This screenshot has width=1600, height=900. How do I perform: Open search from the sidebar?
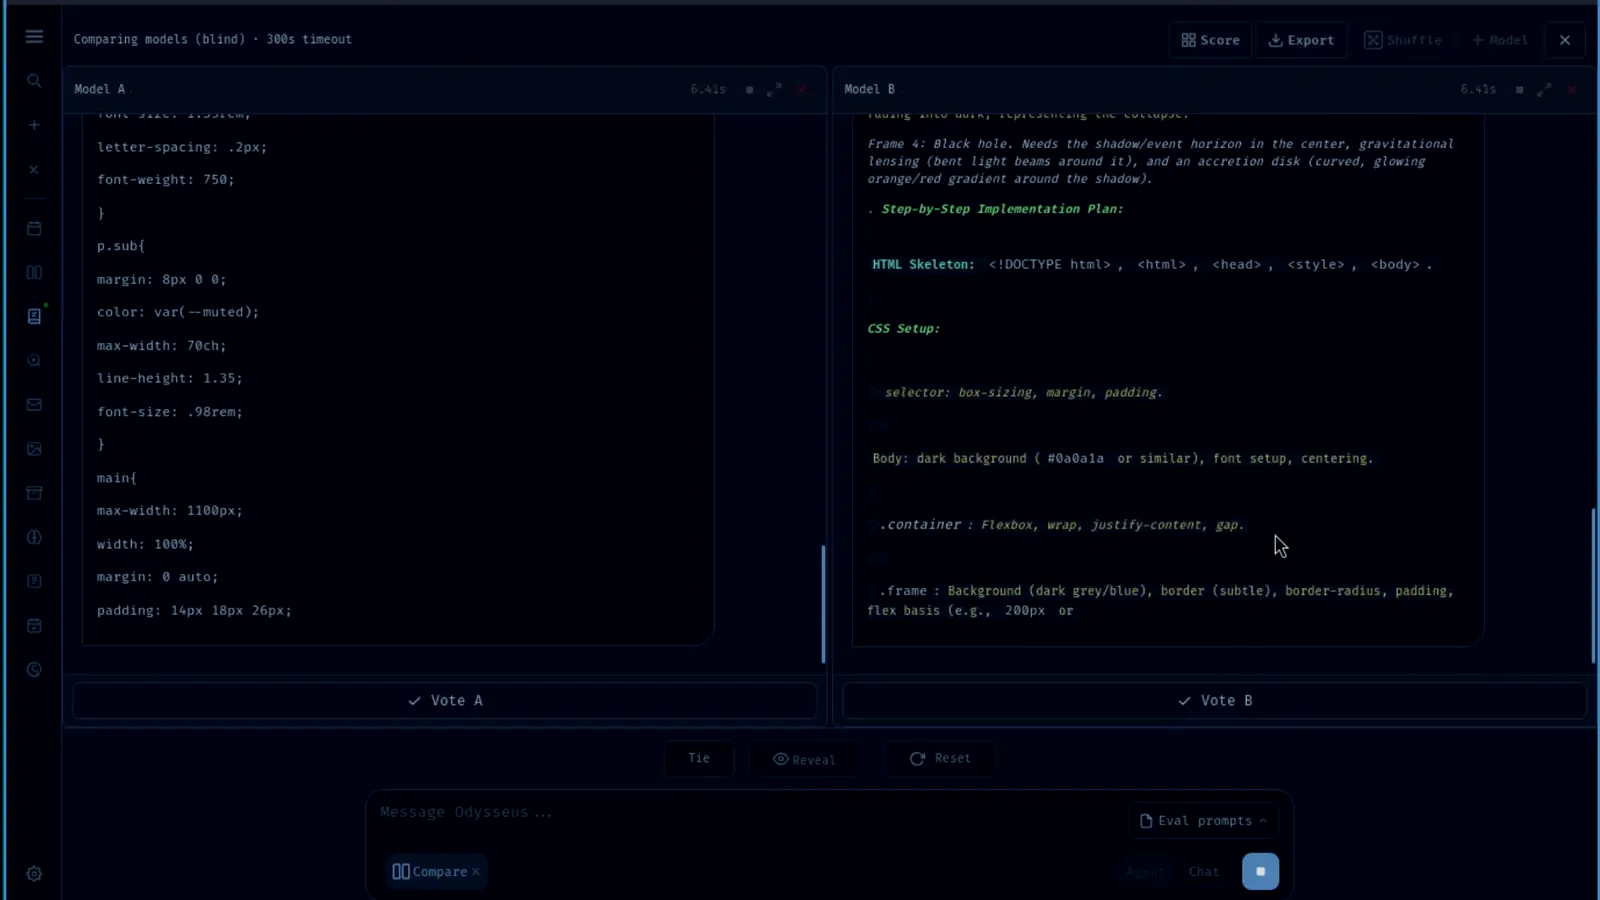pyautogui.click(x=34, y=81)
